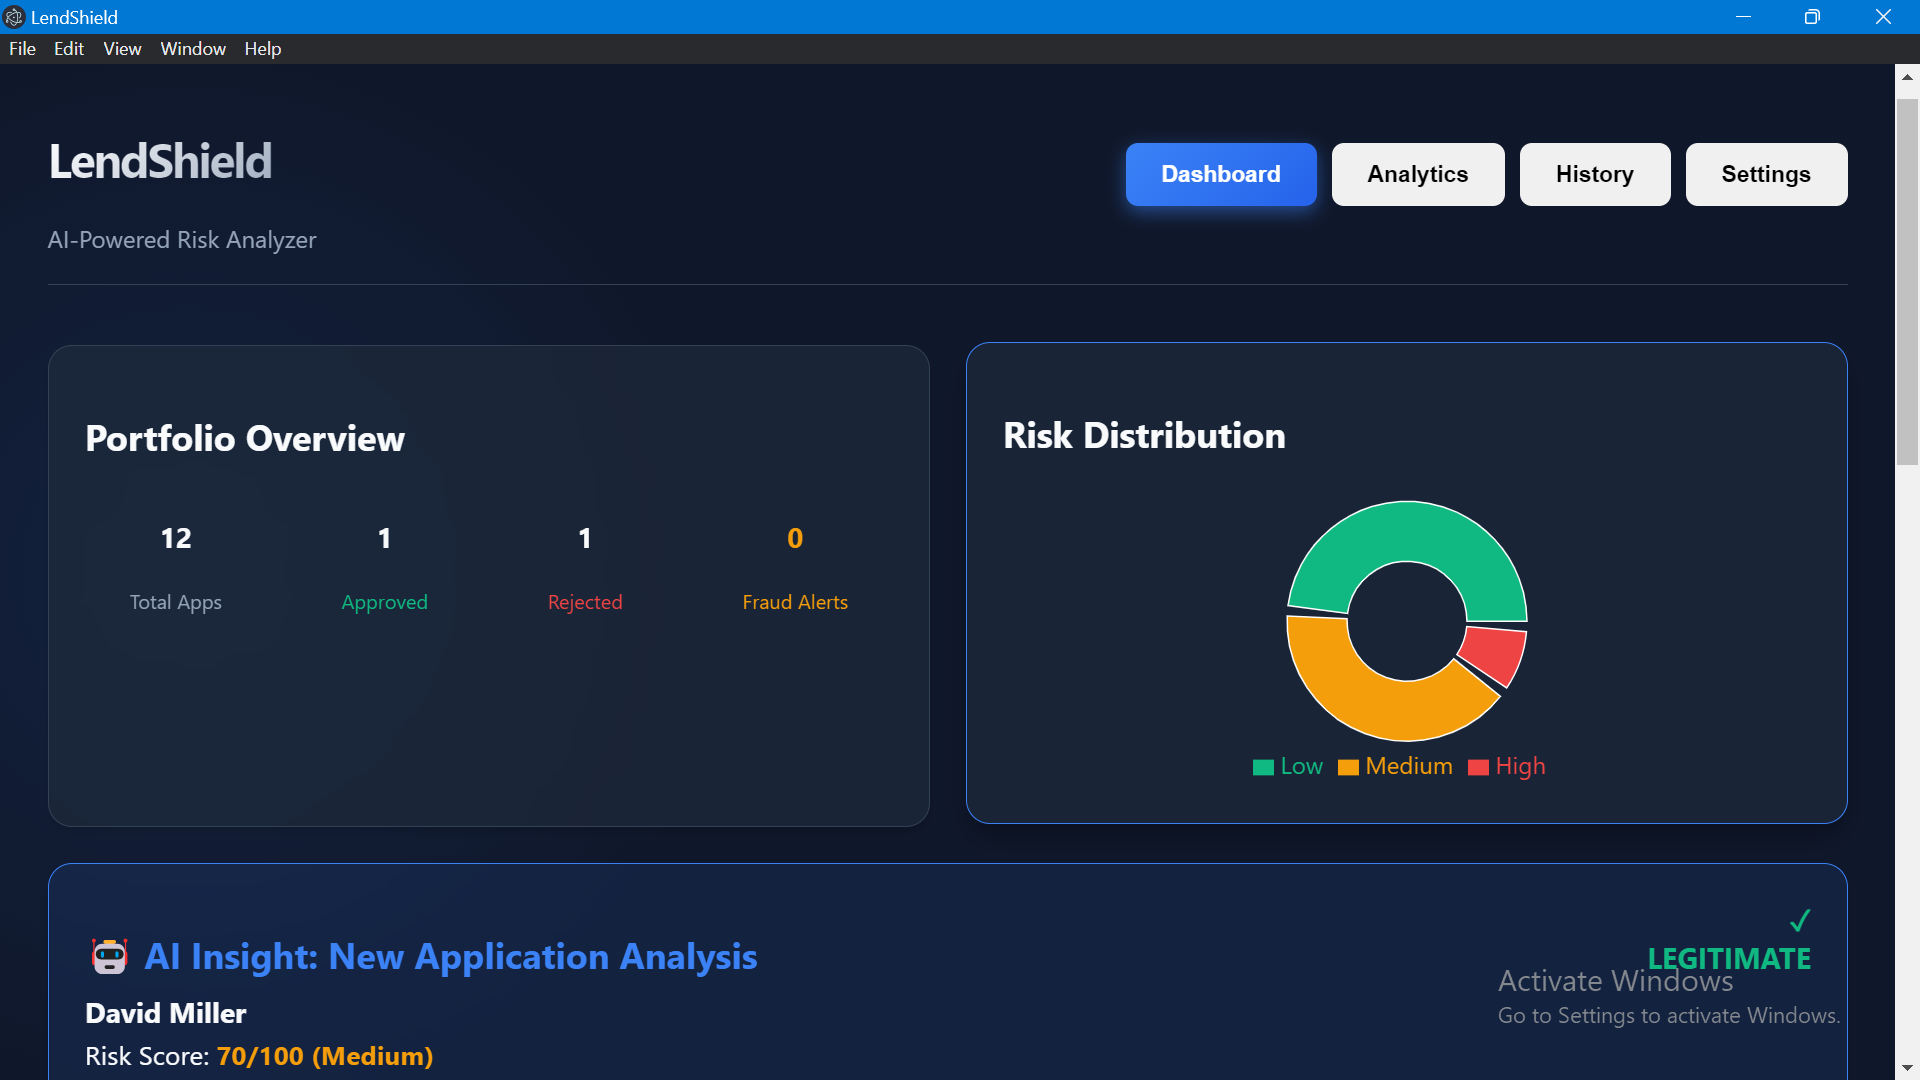Select the Dashboard button
1920x1080 pixels.
point(1220,174)
